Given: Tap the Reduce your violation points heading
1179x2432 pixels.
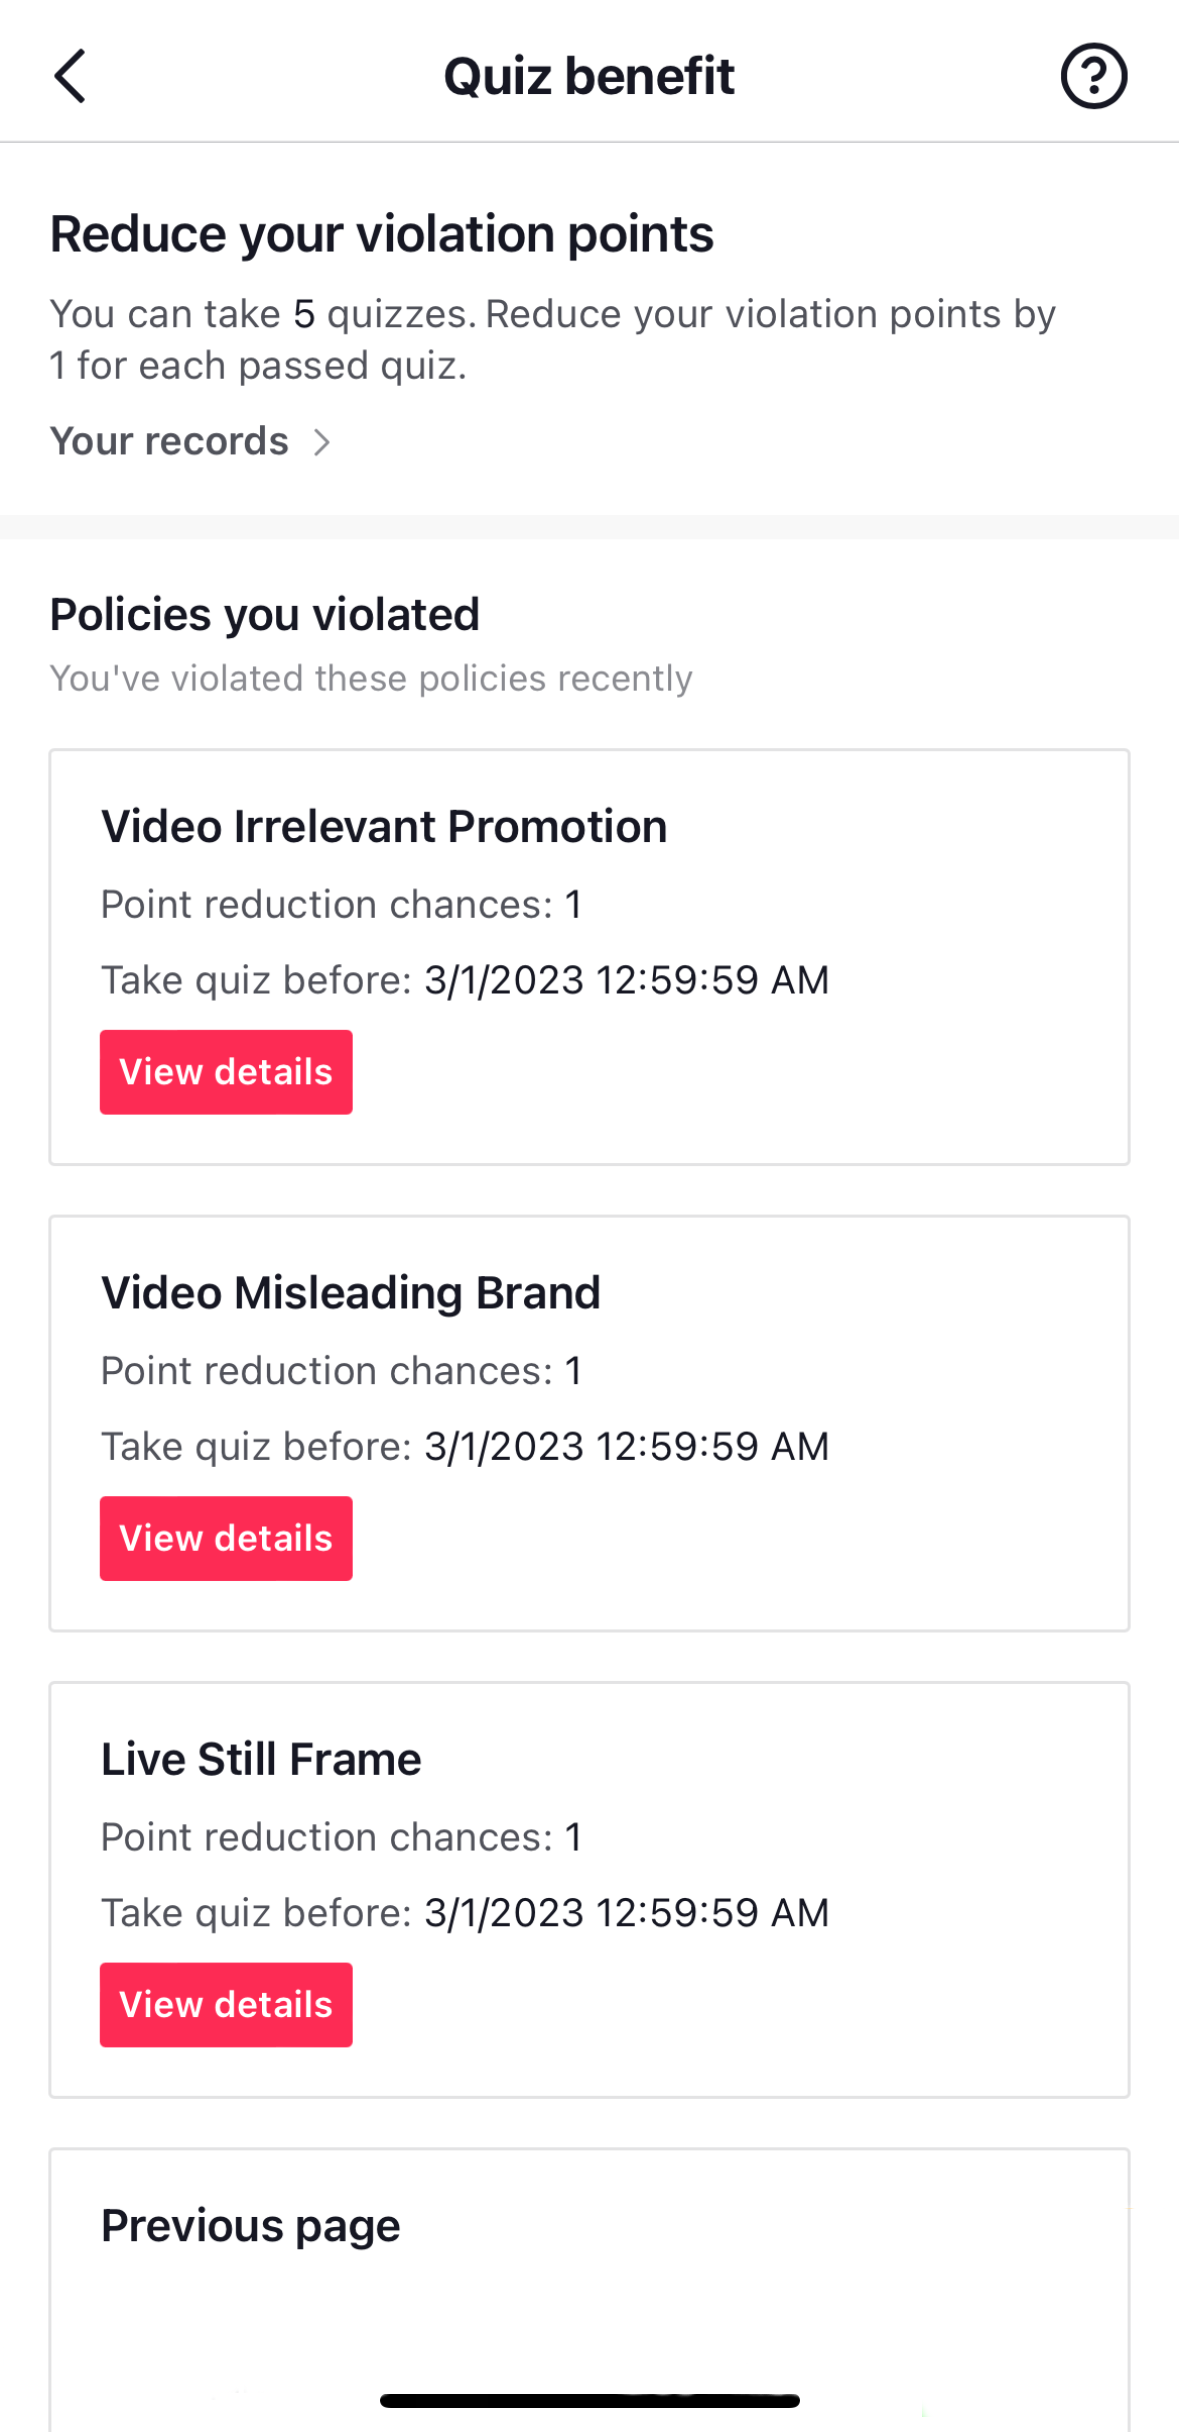Looking at the screenshot, I should point(382,234).
